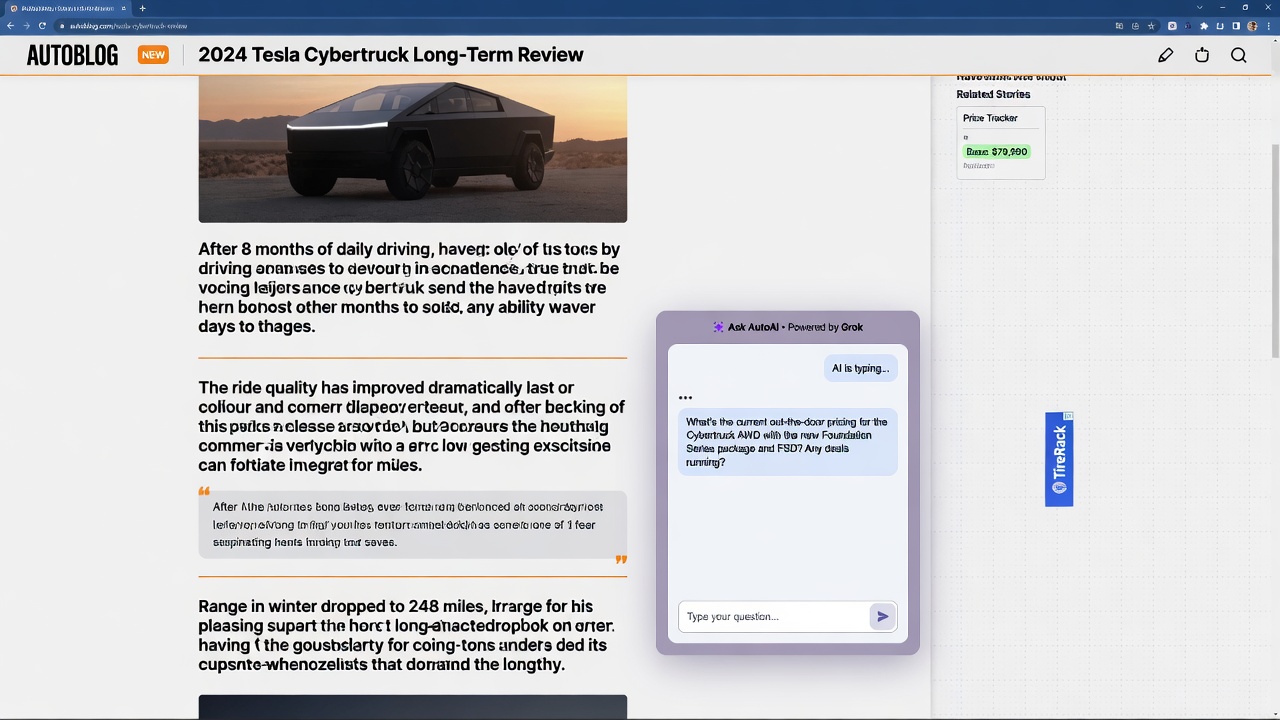The image size is (1280, 720).
Task: Send the chat message with arrow button
Action: coord(883,617)
